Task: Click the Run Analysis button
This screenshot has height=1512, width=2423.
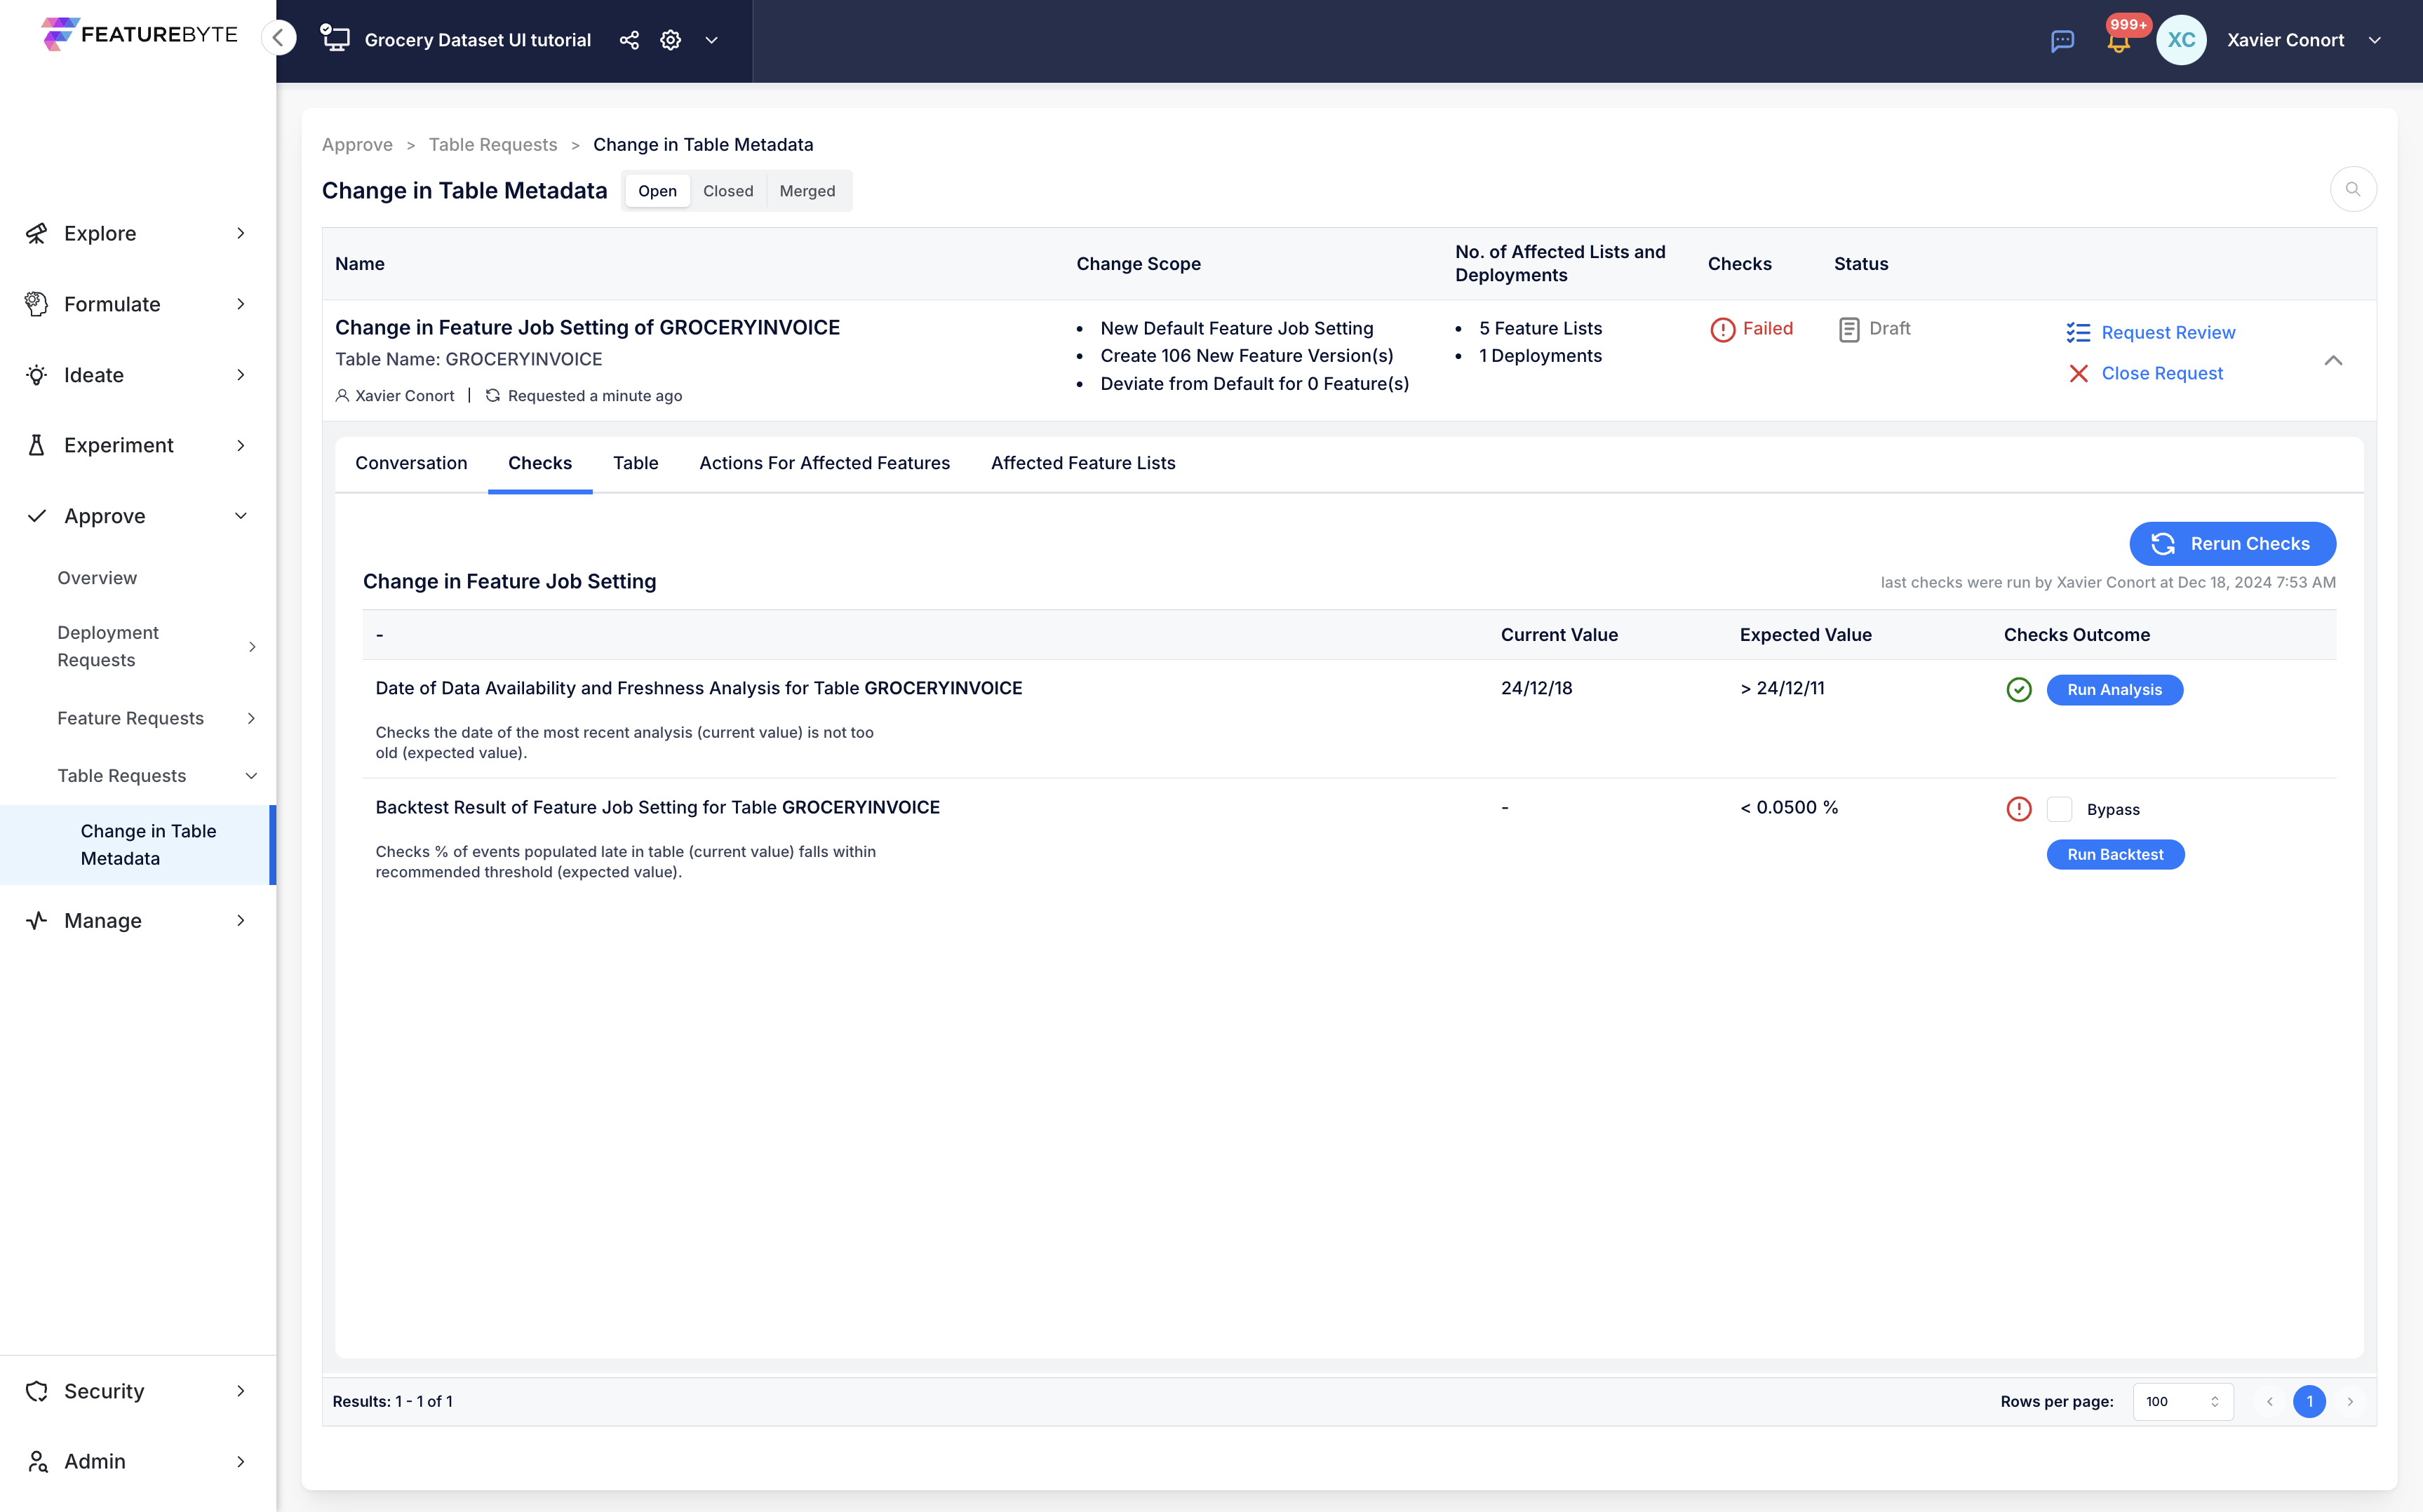Action: pyautogui.click(x=2114, y=690)
